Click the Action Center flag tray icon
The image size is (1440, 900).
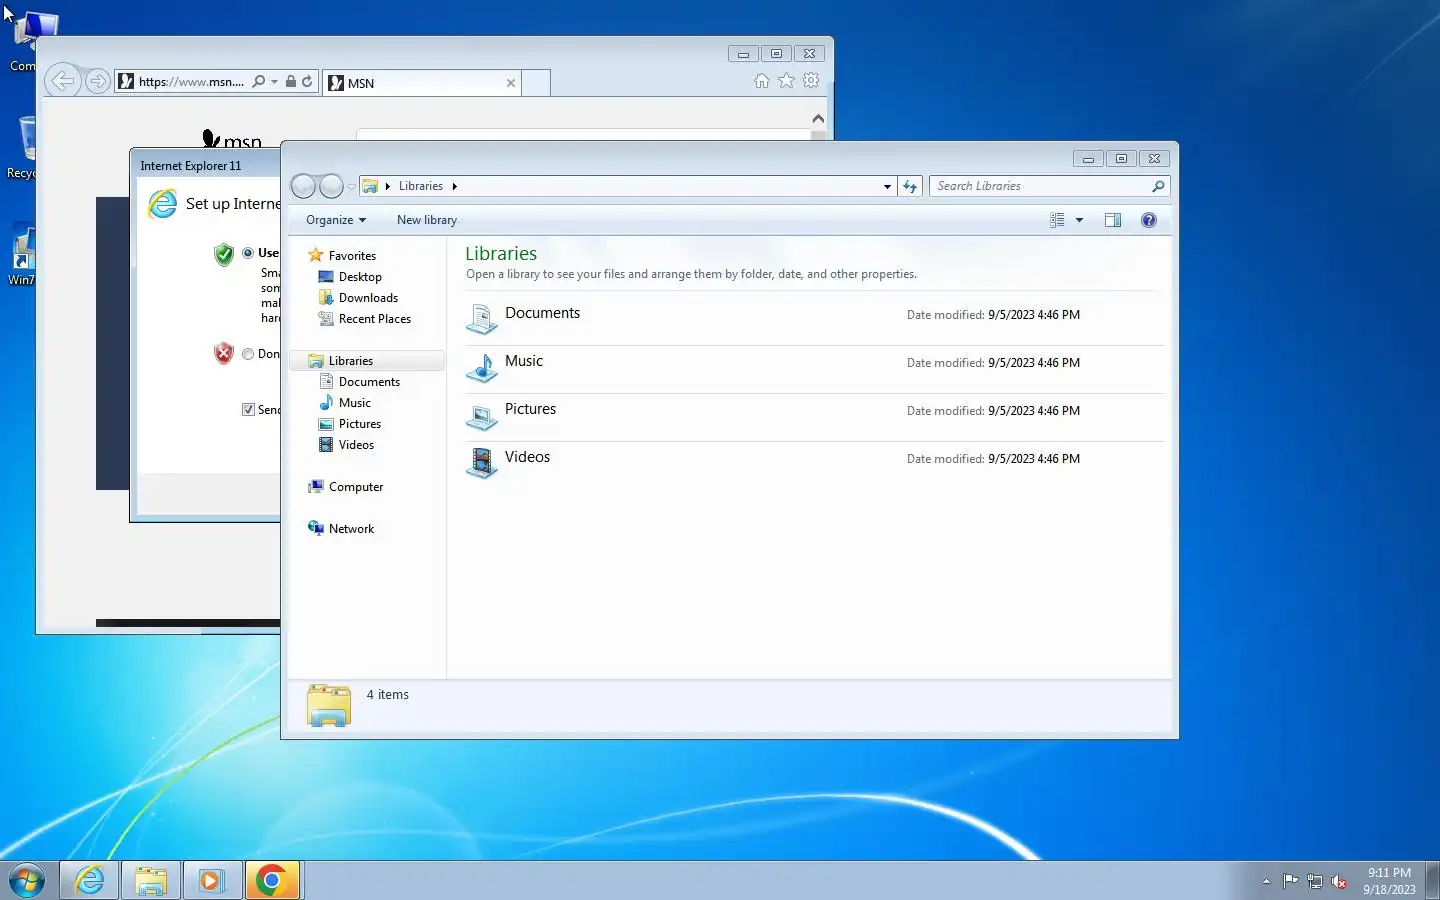point(1291,882)
